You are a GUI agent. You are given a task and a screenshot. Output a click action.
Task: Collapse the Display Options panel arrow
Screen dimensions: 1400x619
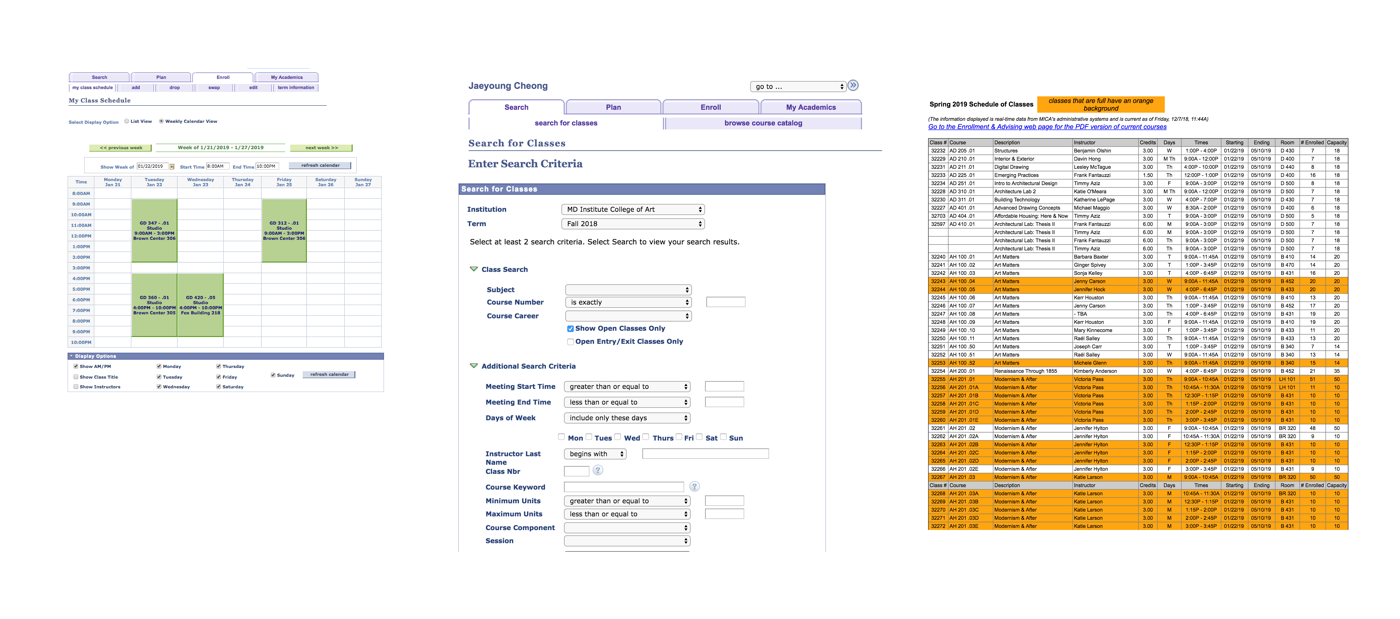pyautogui.click(x=71, y=356)
